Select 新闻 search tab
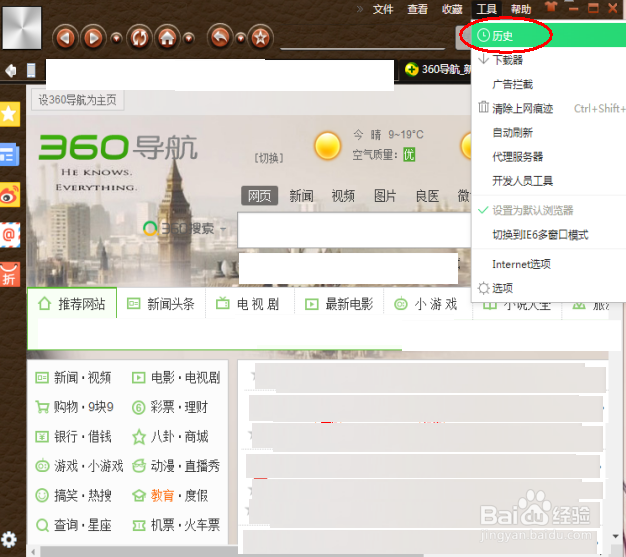This screenshot has width=626, height=557. (301, 196)
